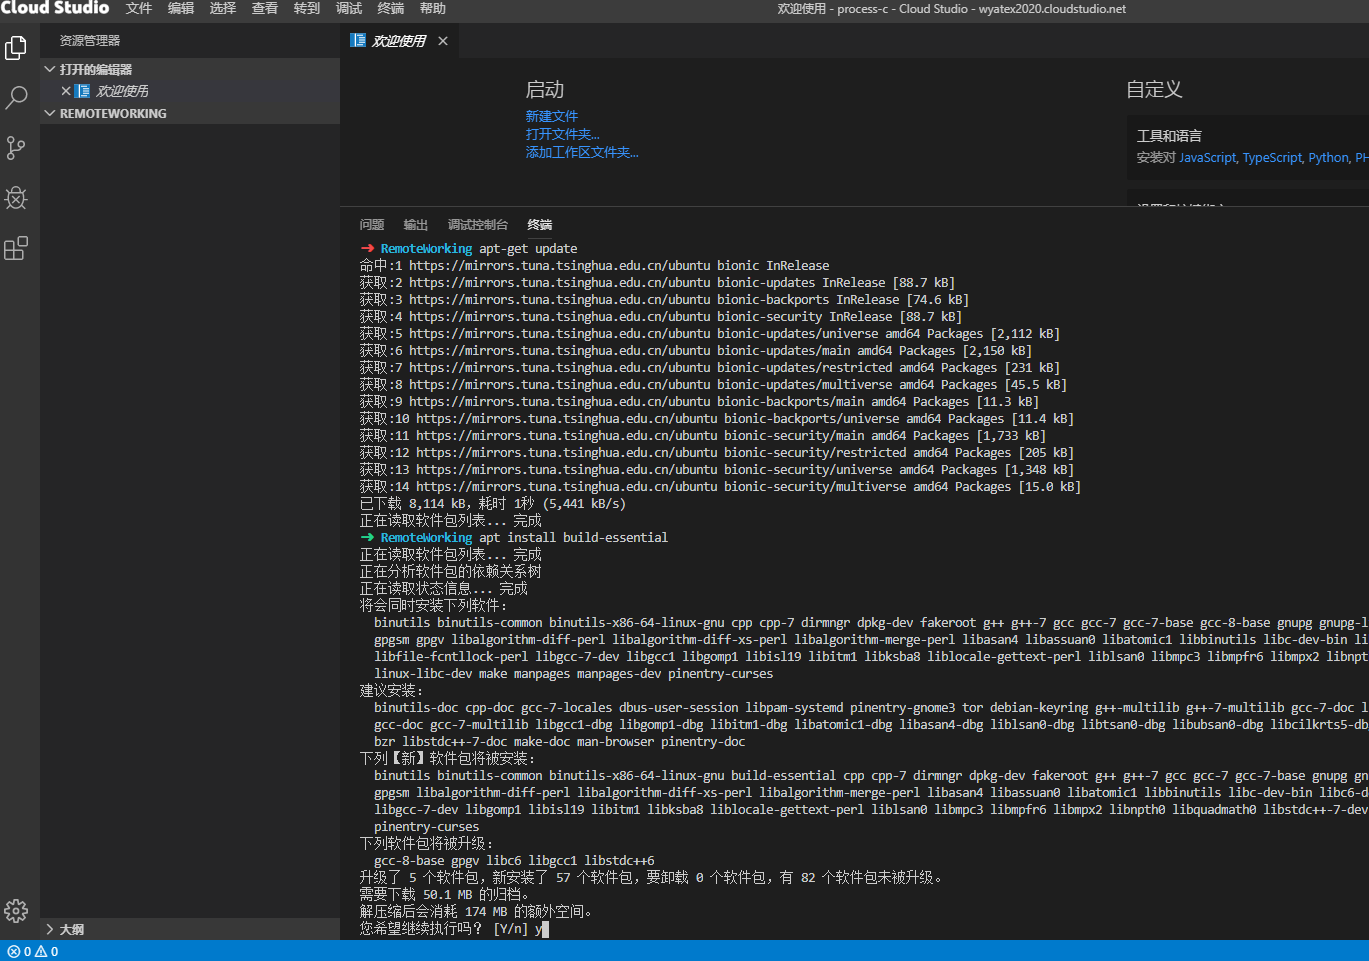Screen dimensions: 1369x961
Task: Click the errors and warnings status indicator
Action: point(33,951)
